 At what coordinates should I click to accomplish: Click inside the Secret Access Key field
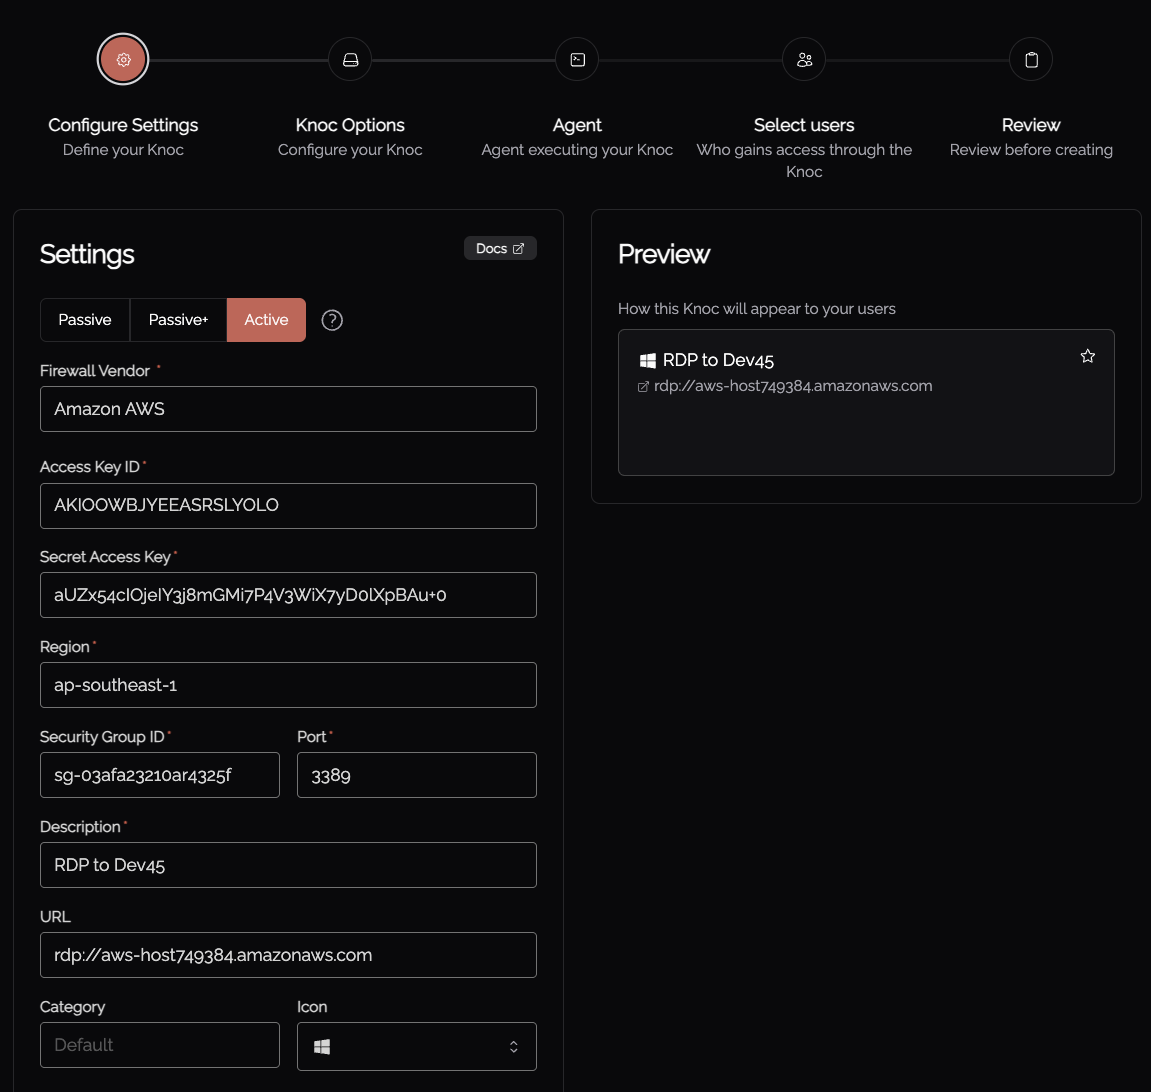pos(288,595)
